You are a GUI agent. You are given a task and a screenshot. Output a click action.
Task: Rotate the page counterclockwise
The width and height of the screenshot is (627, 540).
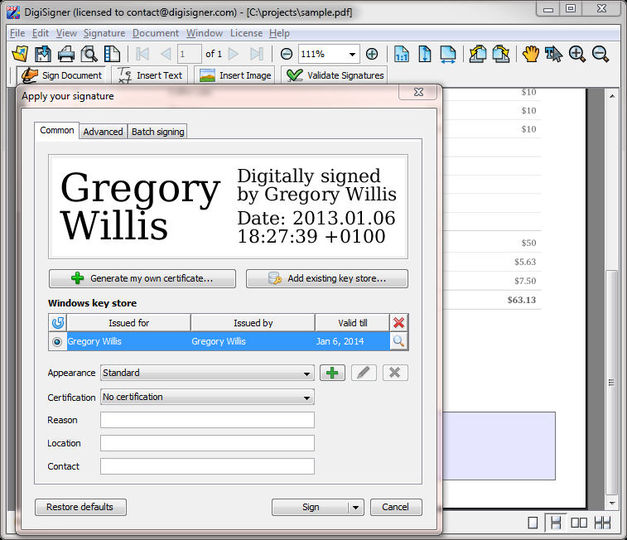[478, 54]
